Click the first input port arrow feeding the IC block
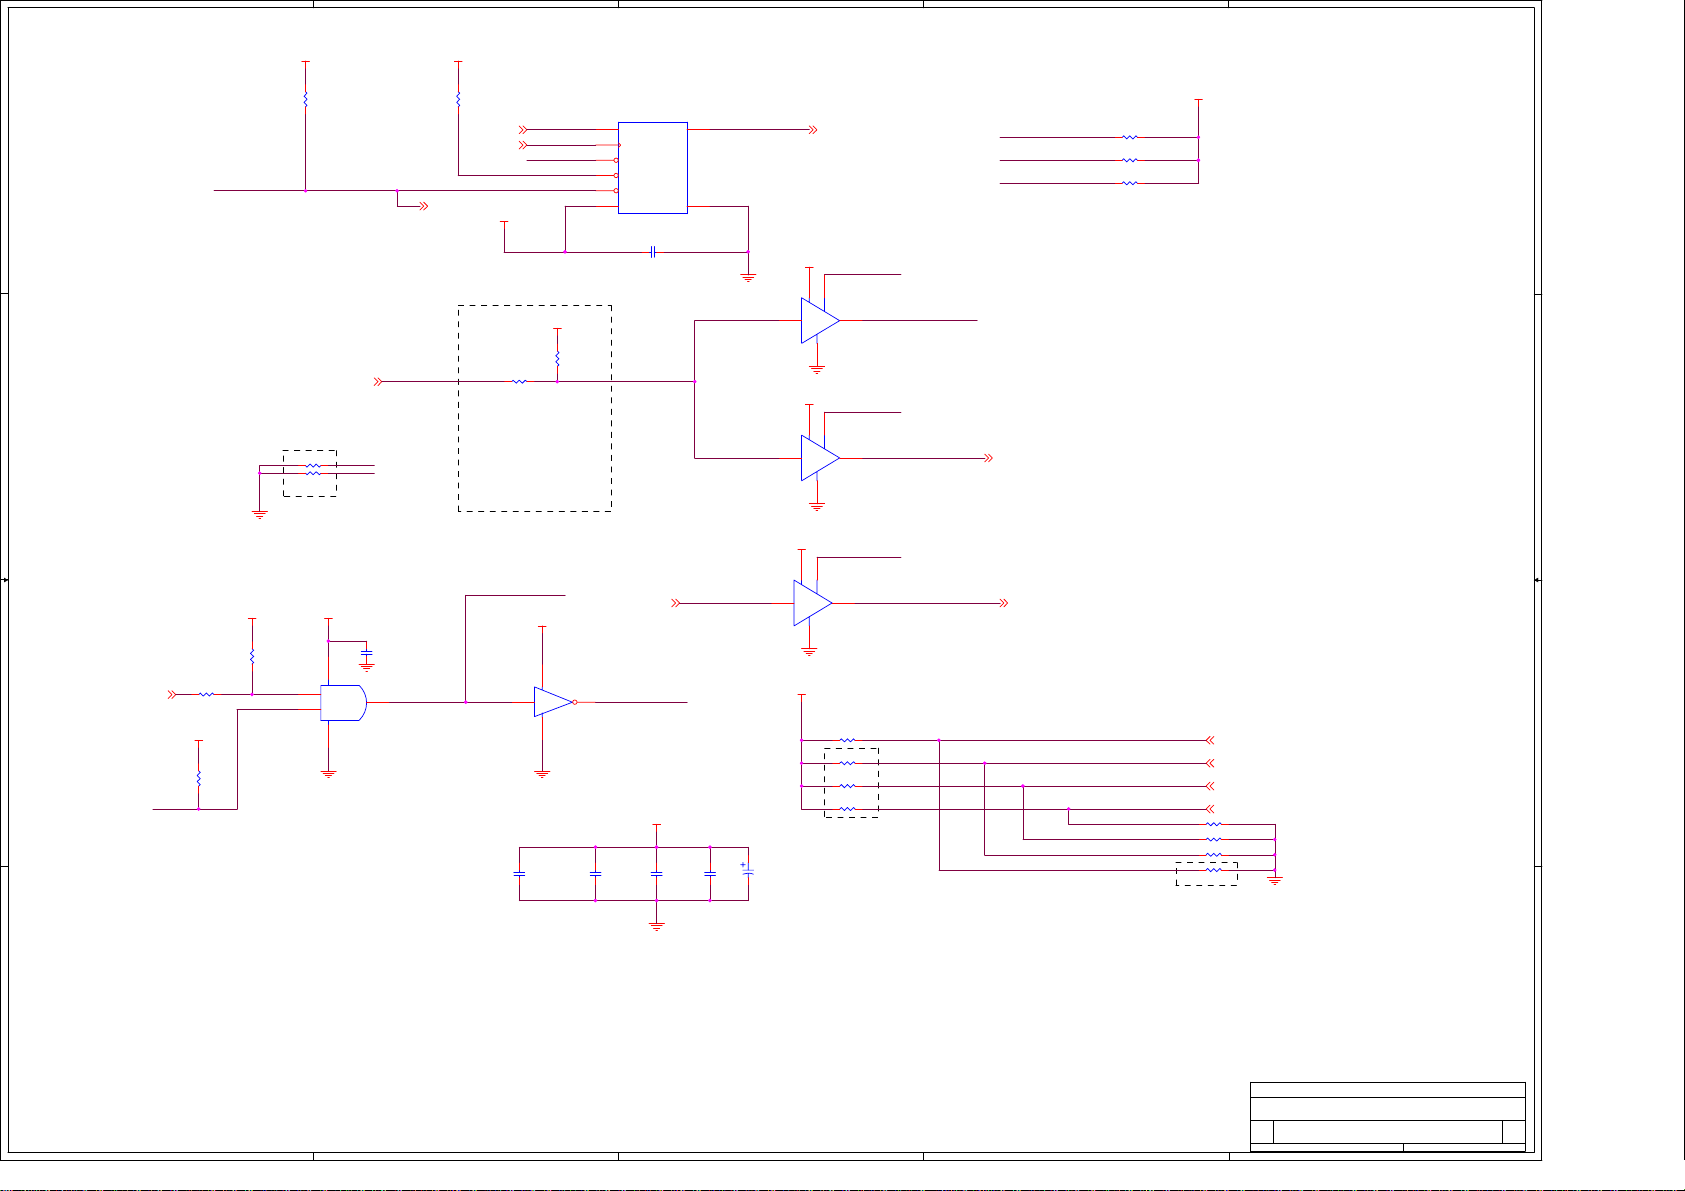The height and width of the screenshot is (1191, 1685). pos(523,130)
